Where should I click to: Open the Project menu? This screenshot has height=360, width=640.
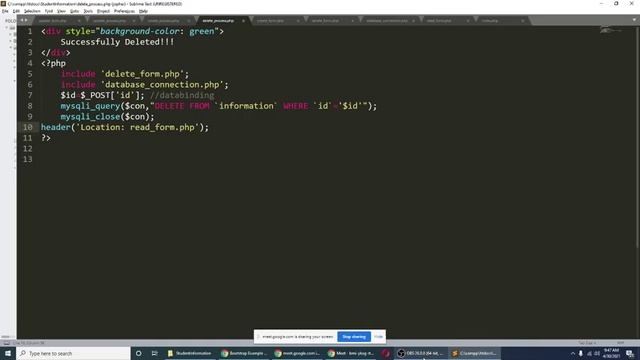point(103,11)
